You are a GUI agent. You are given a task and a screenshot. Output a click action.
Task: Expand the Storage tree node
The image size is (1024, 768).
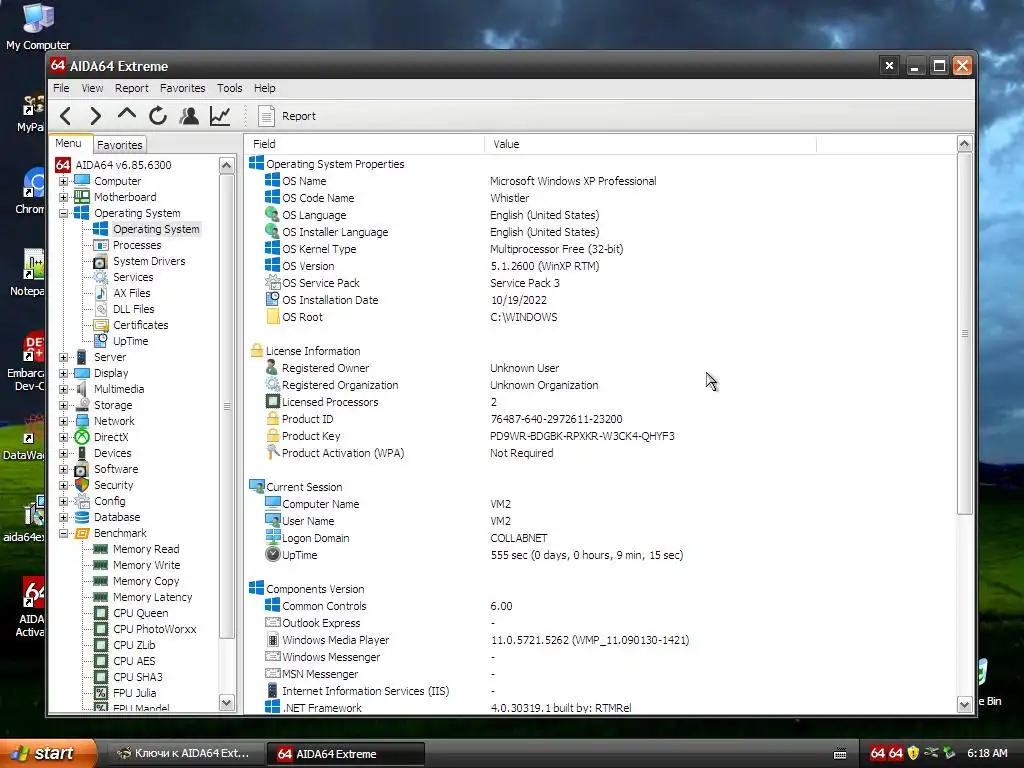click(x=63, y=405)
